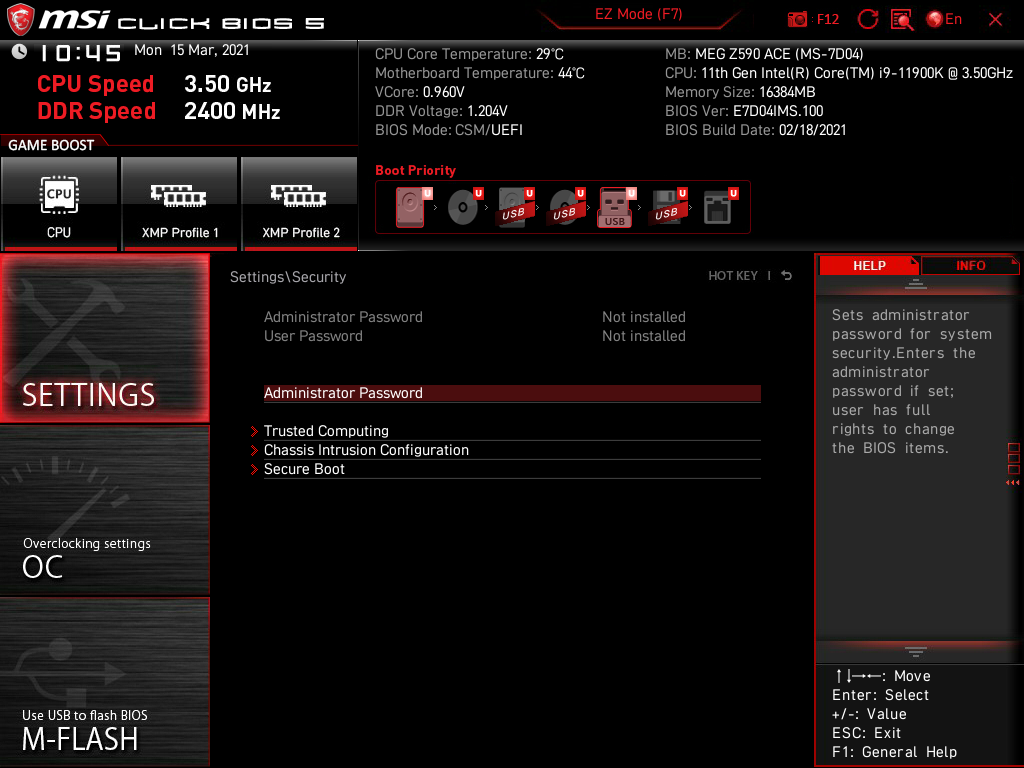Click the help panel bottom scroll handle

[916, 652]
